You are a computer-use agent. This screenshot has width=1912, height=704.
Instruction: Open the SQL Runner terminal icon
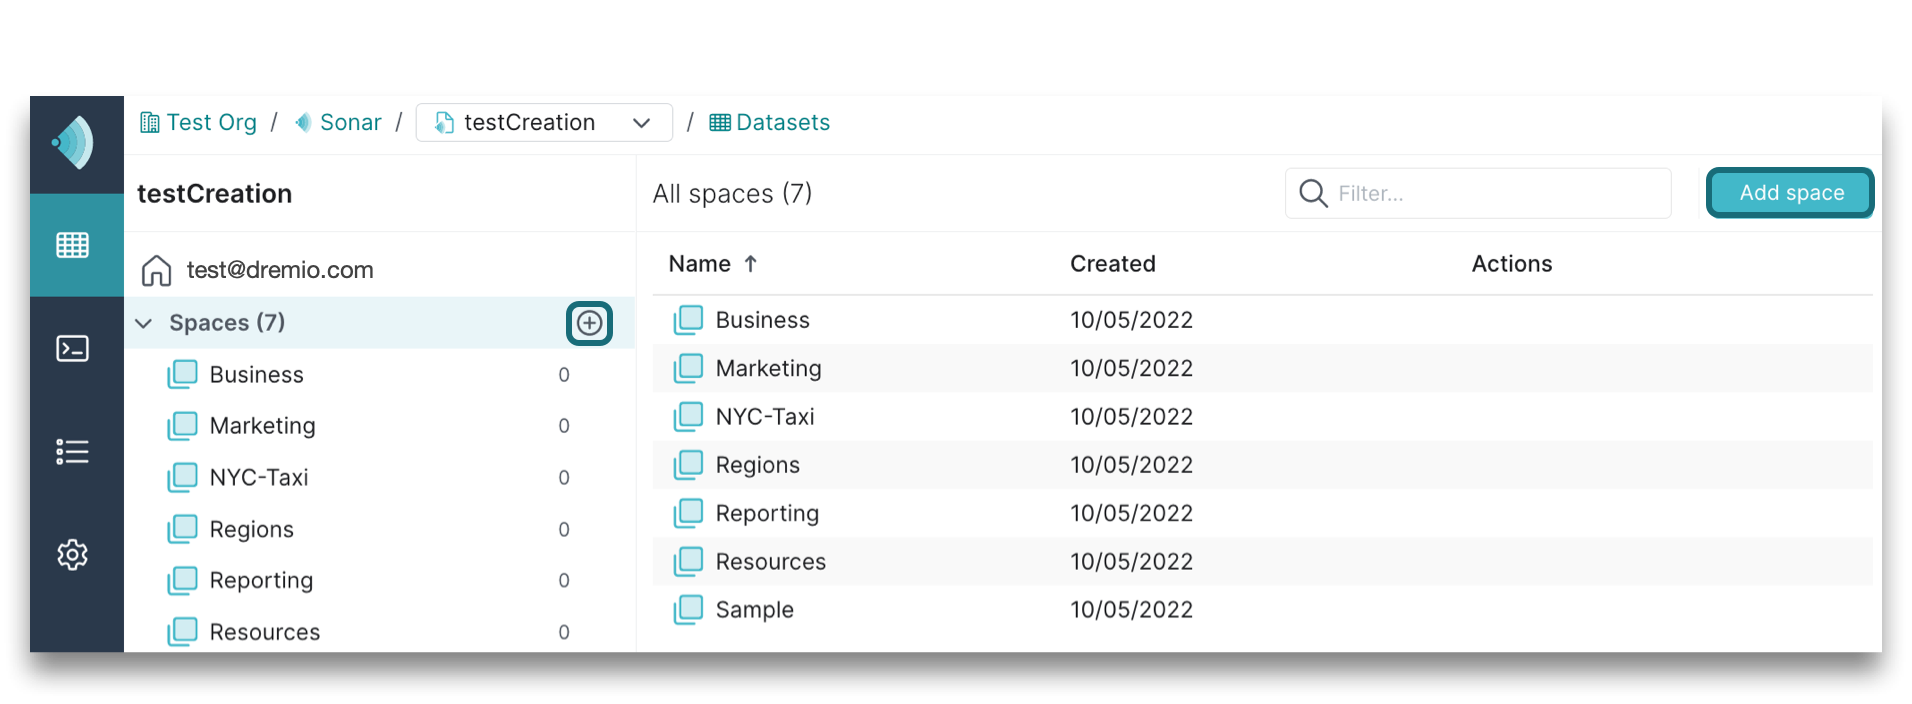click(x=73, y=348)
